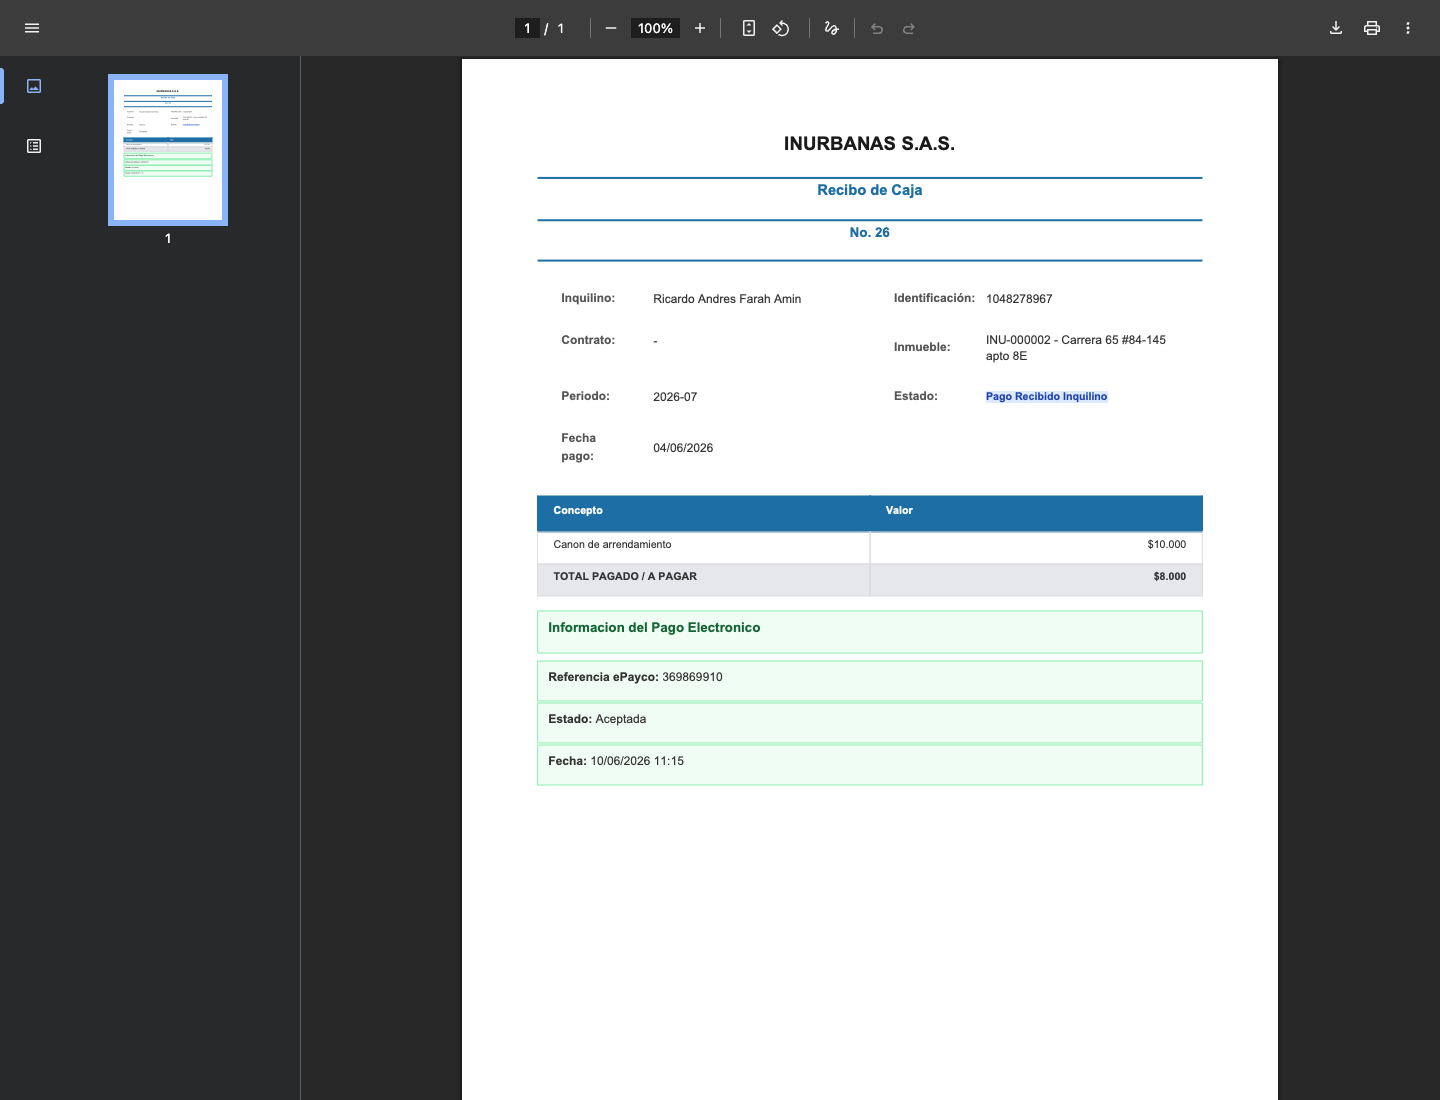Click the zoom in plus button

700,28
